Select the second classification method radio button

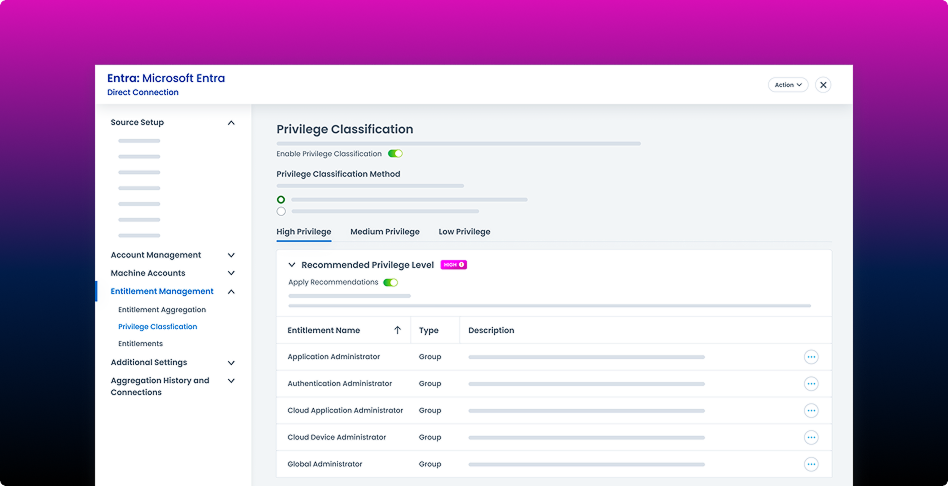click(281, 212)
